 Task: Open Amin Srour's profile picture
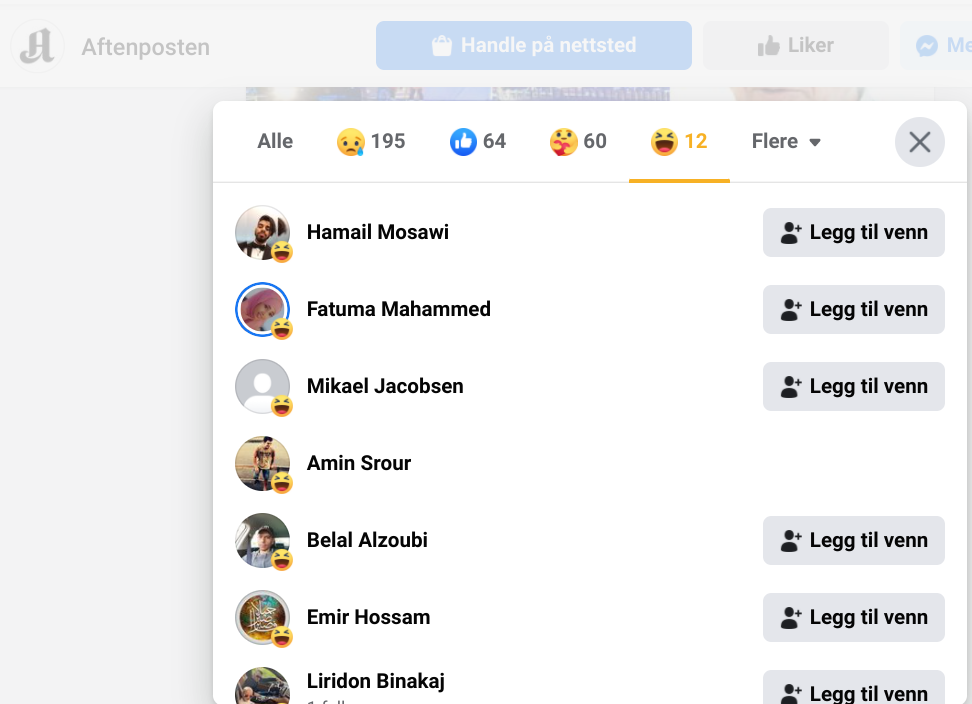262,463
